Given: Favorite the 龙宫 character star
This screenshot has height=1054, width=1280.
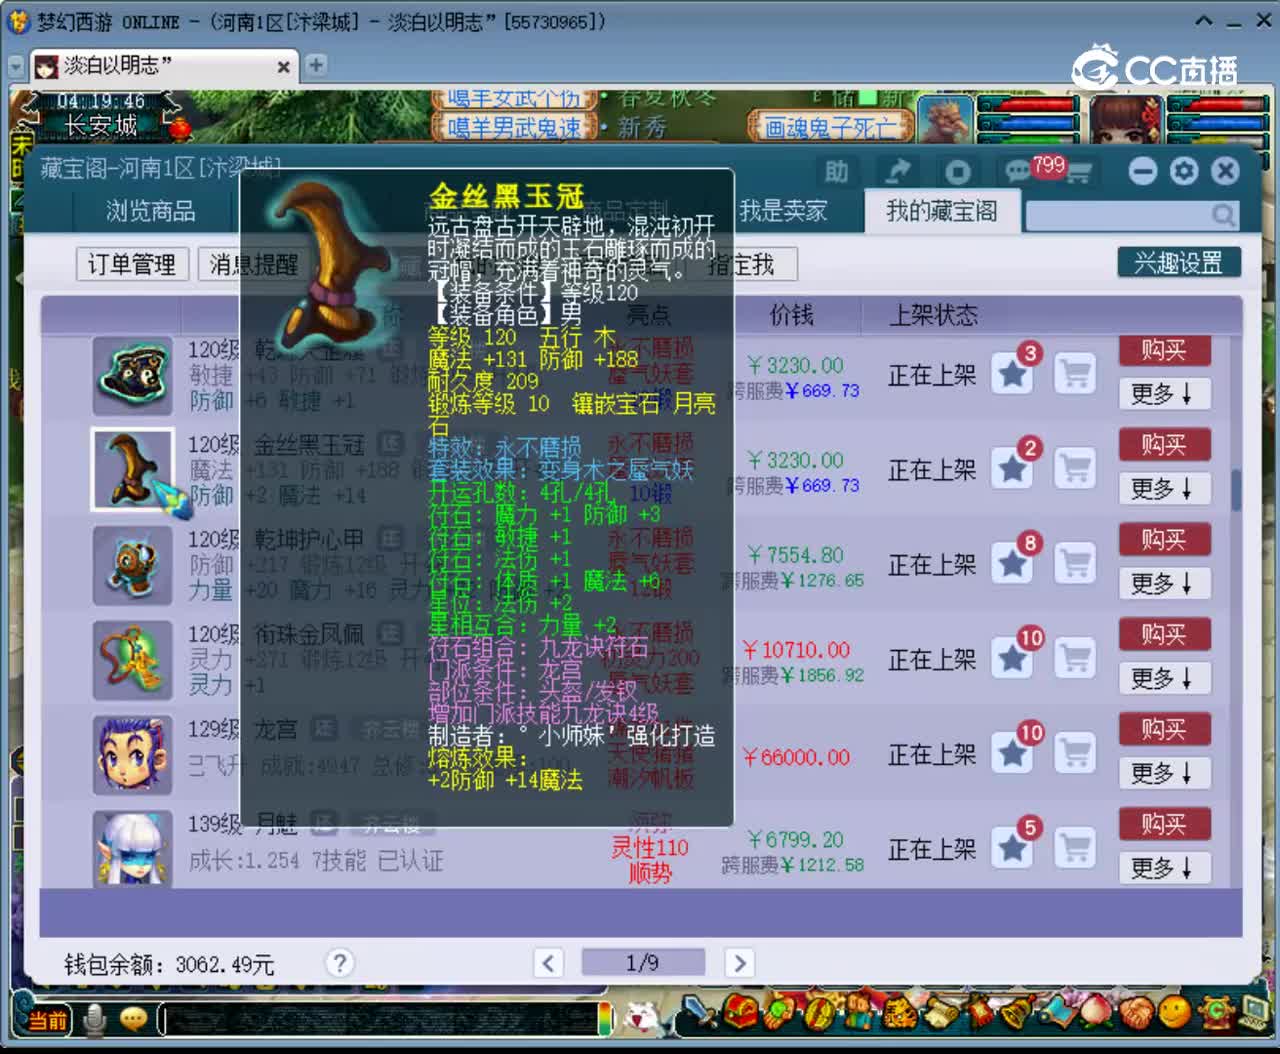Looking at the screenshot, I should (1013, 753).
